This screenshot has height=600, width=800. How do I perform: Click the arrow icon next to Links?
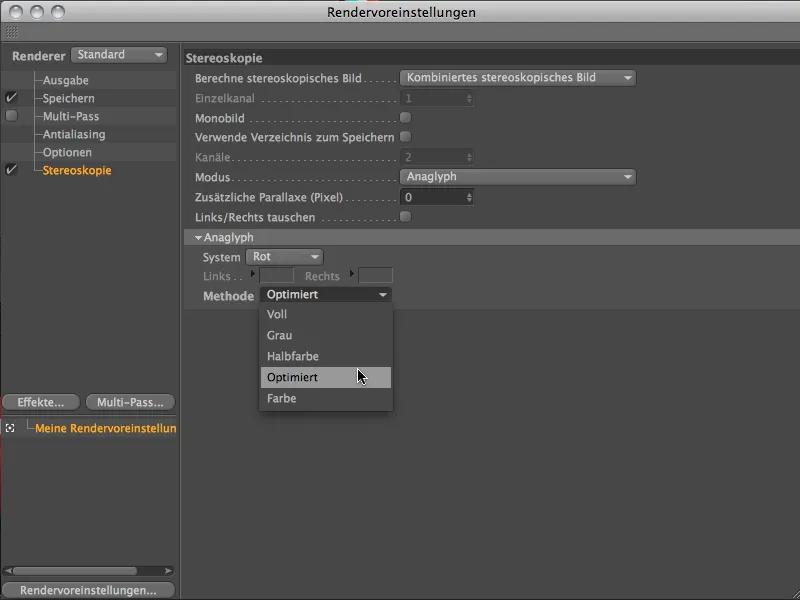[253, 275]
